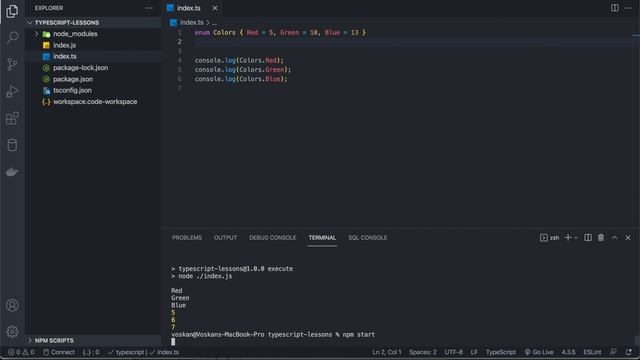Switch to the SQL CONSOLE tab
The height and width of the screenshot is (360, 640).
pos(368,238)
